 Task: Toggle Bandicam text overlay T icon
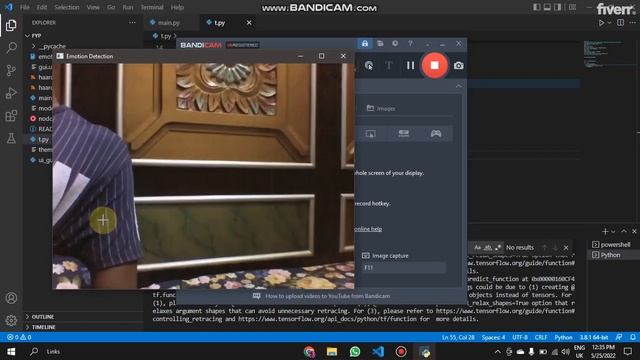click(389, 65)
